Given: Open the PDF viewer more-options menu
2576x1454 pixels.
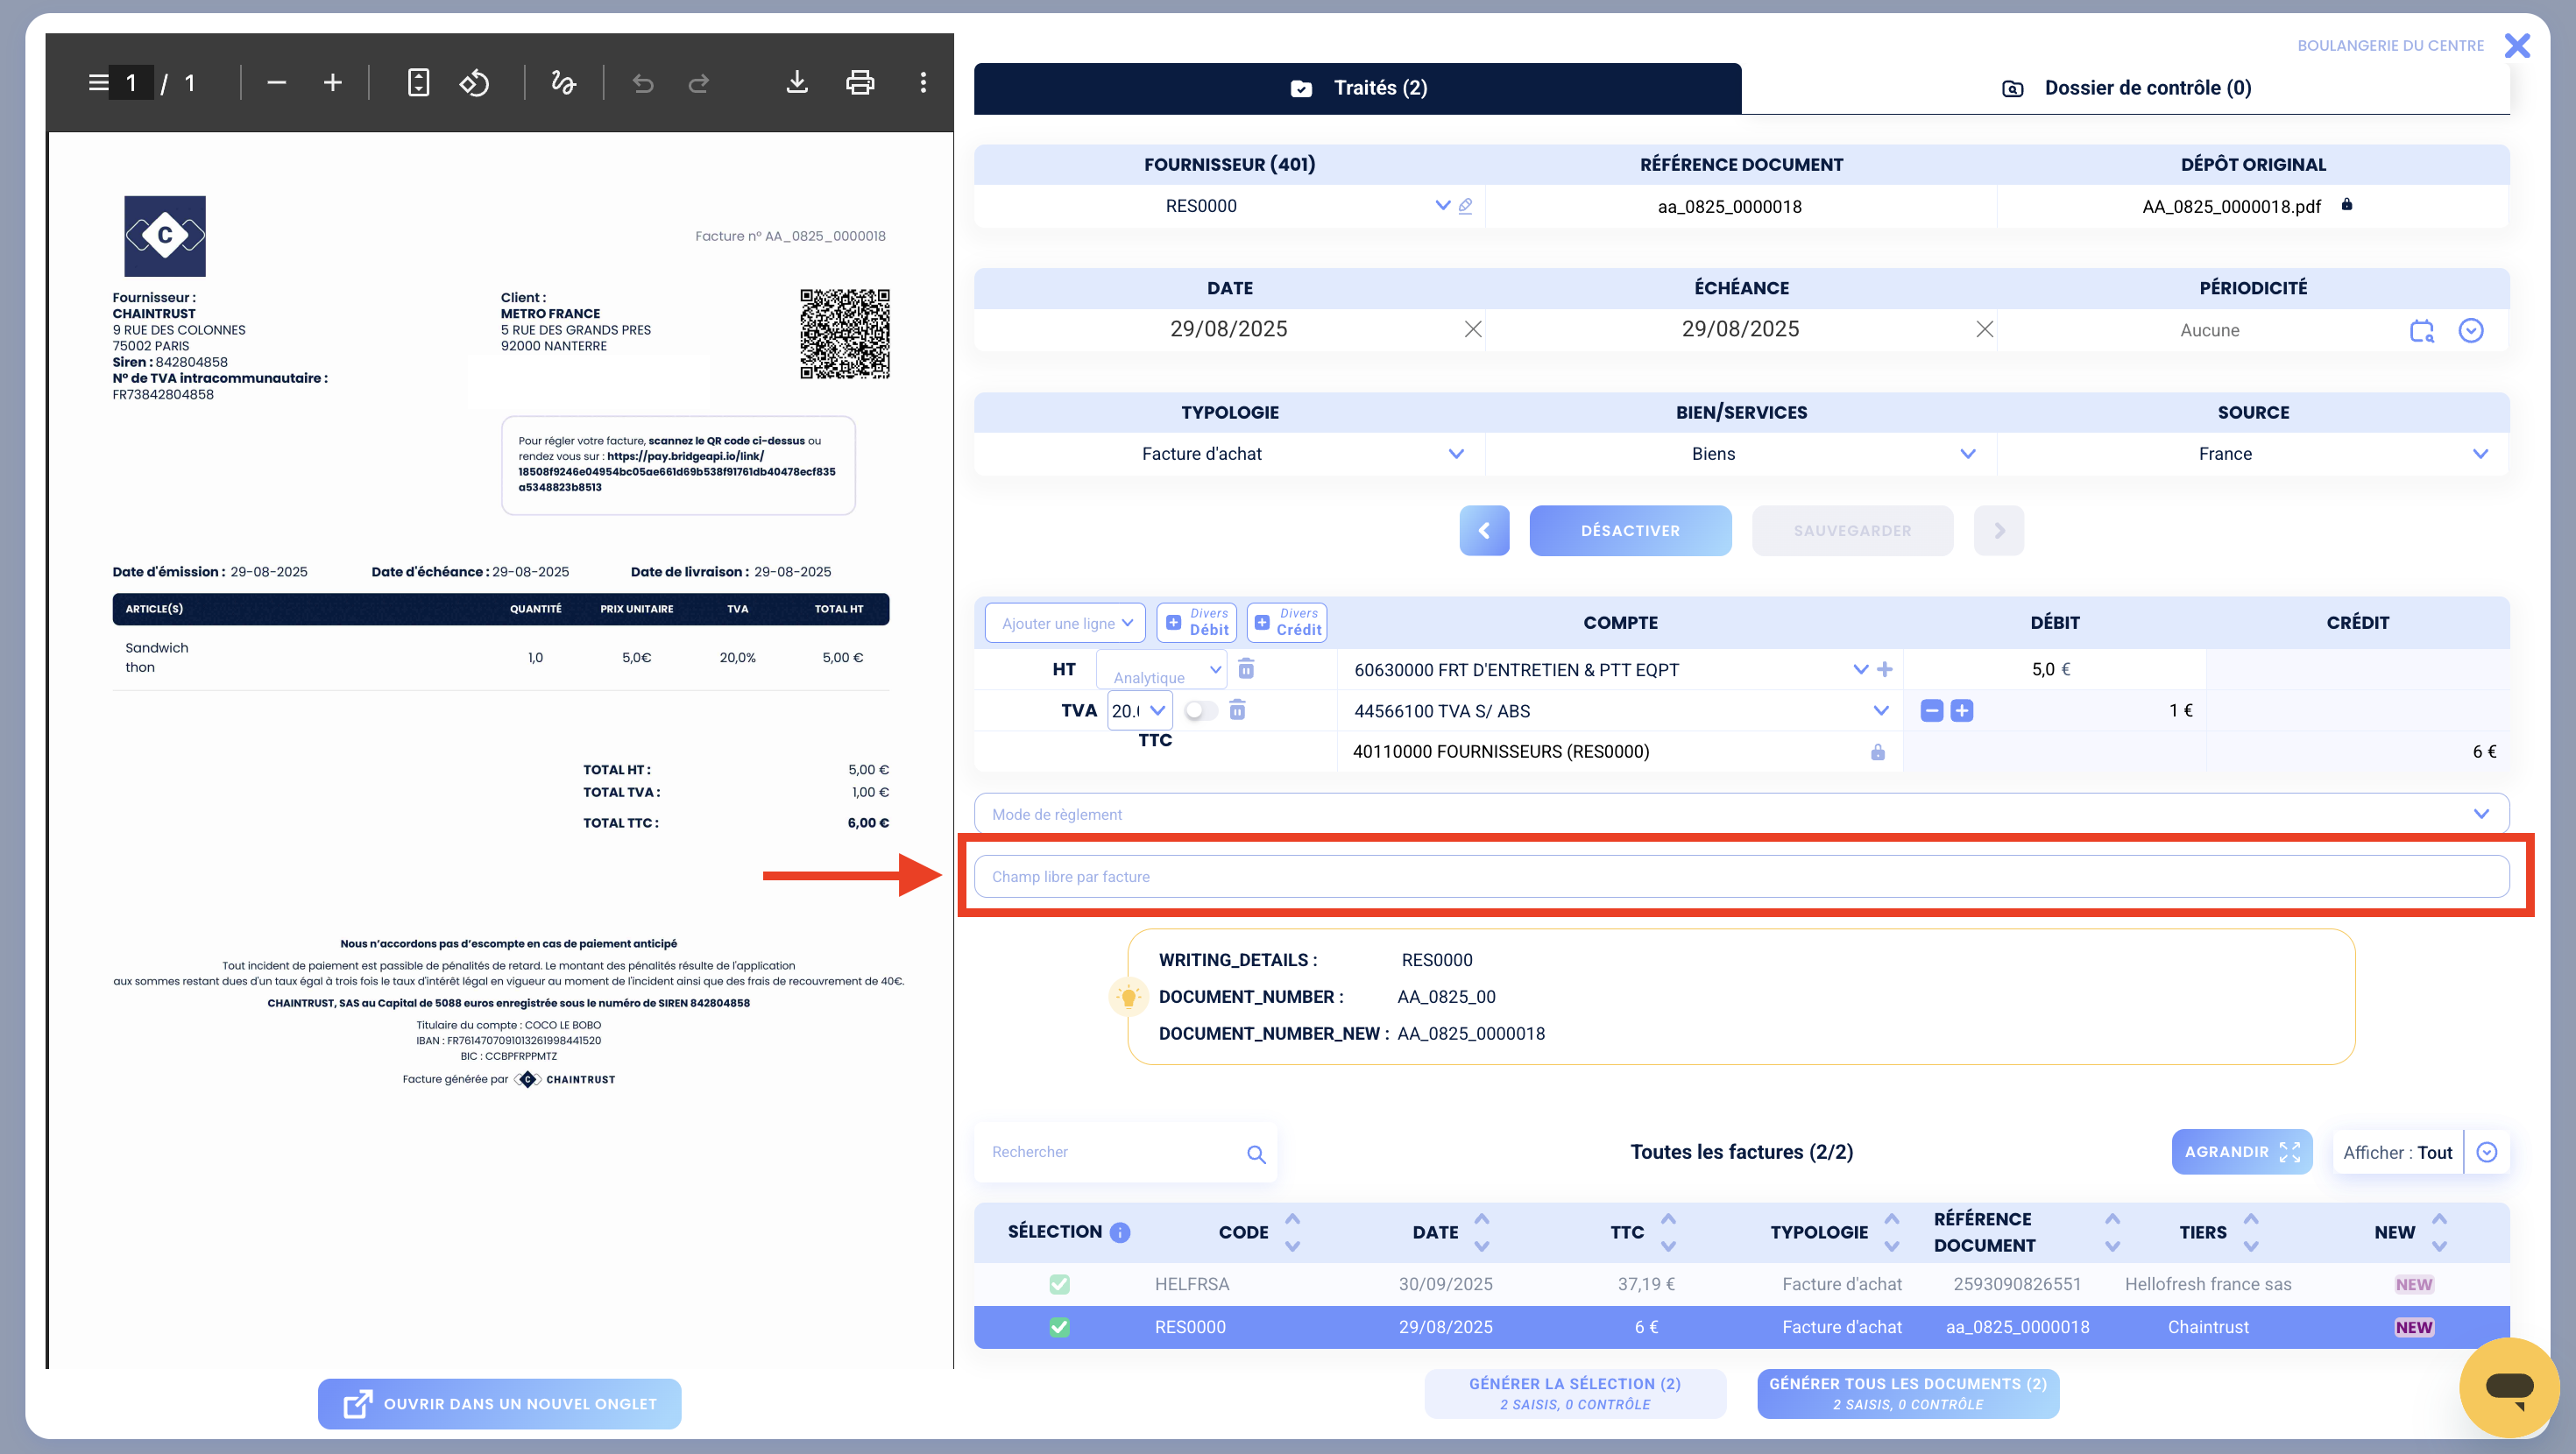Looking at the screenshot, I should coord(923,82).
